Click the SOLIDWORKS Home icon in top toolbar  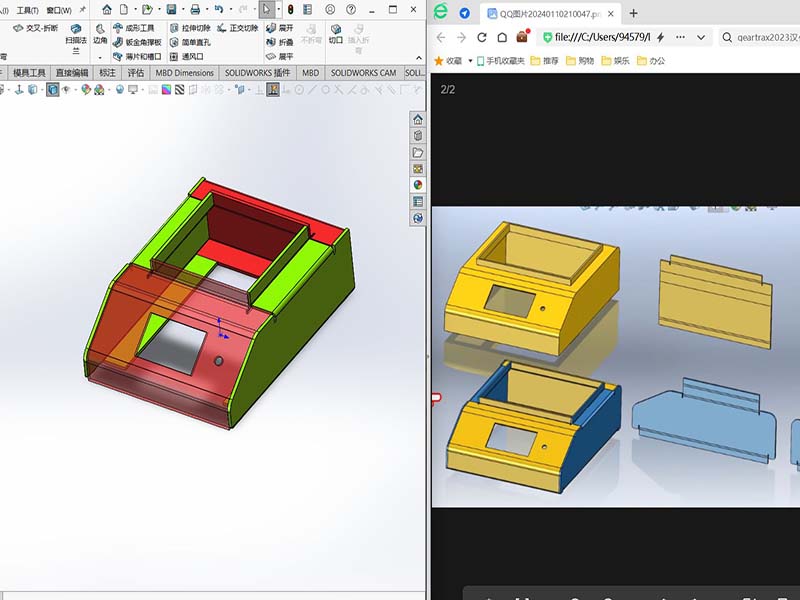tap(107, 9)
